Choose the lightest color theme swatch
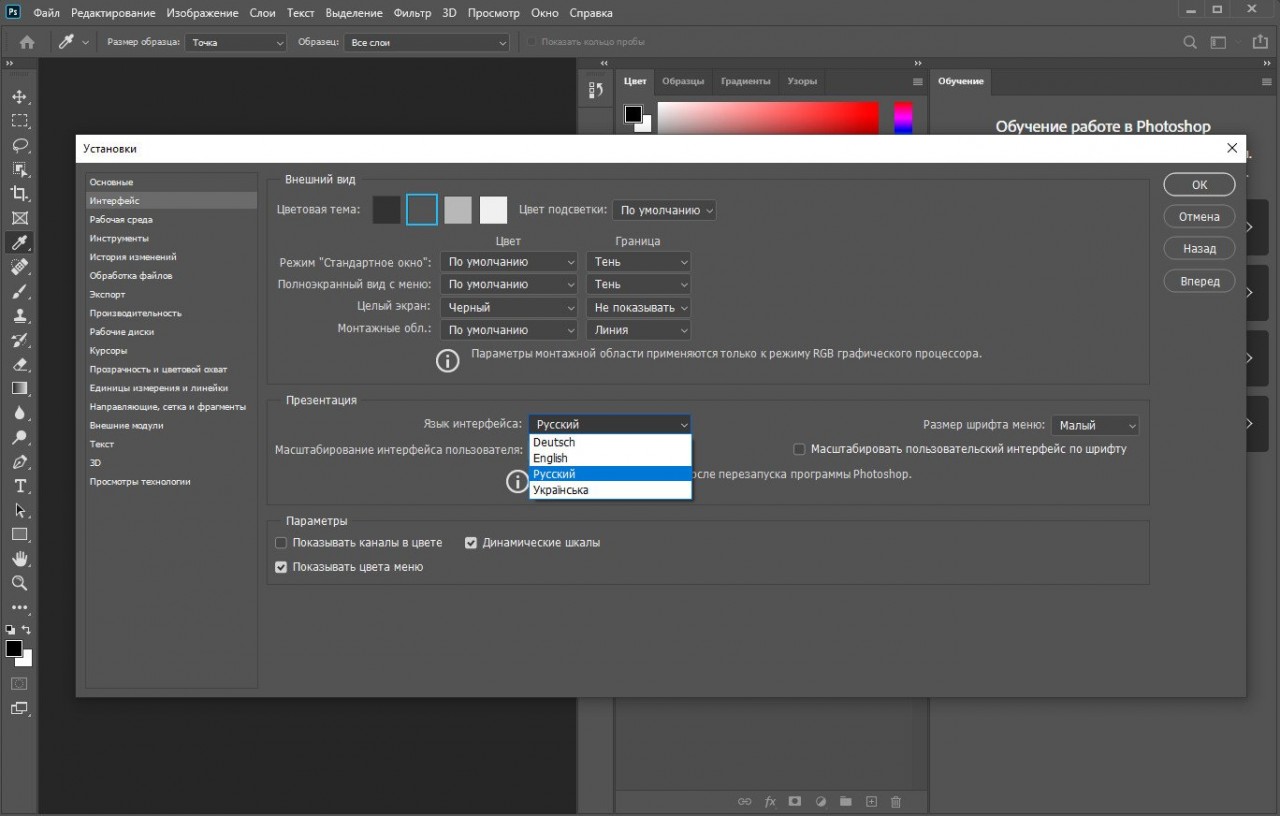 pos(493,209)
